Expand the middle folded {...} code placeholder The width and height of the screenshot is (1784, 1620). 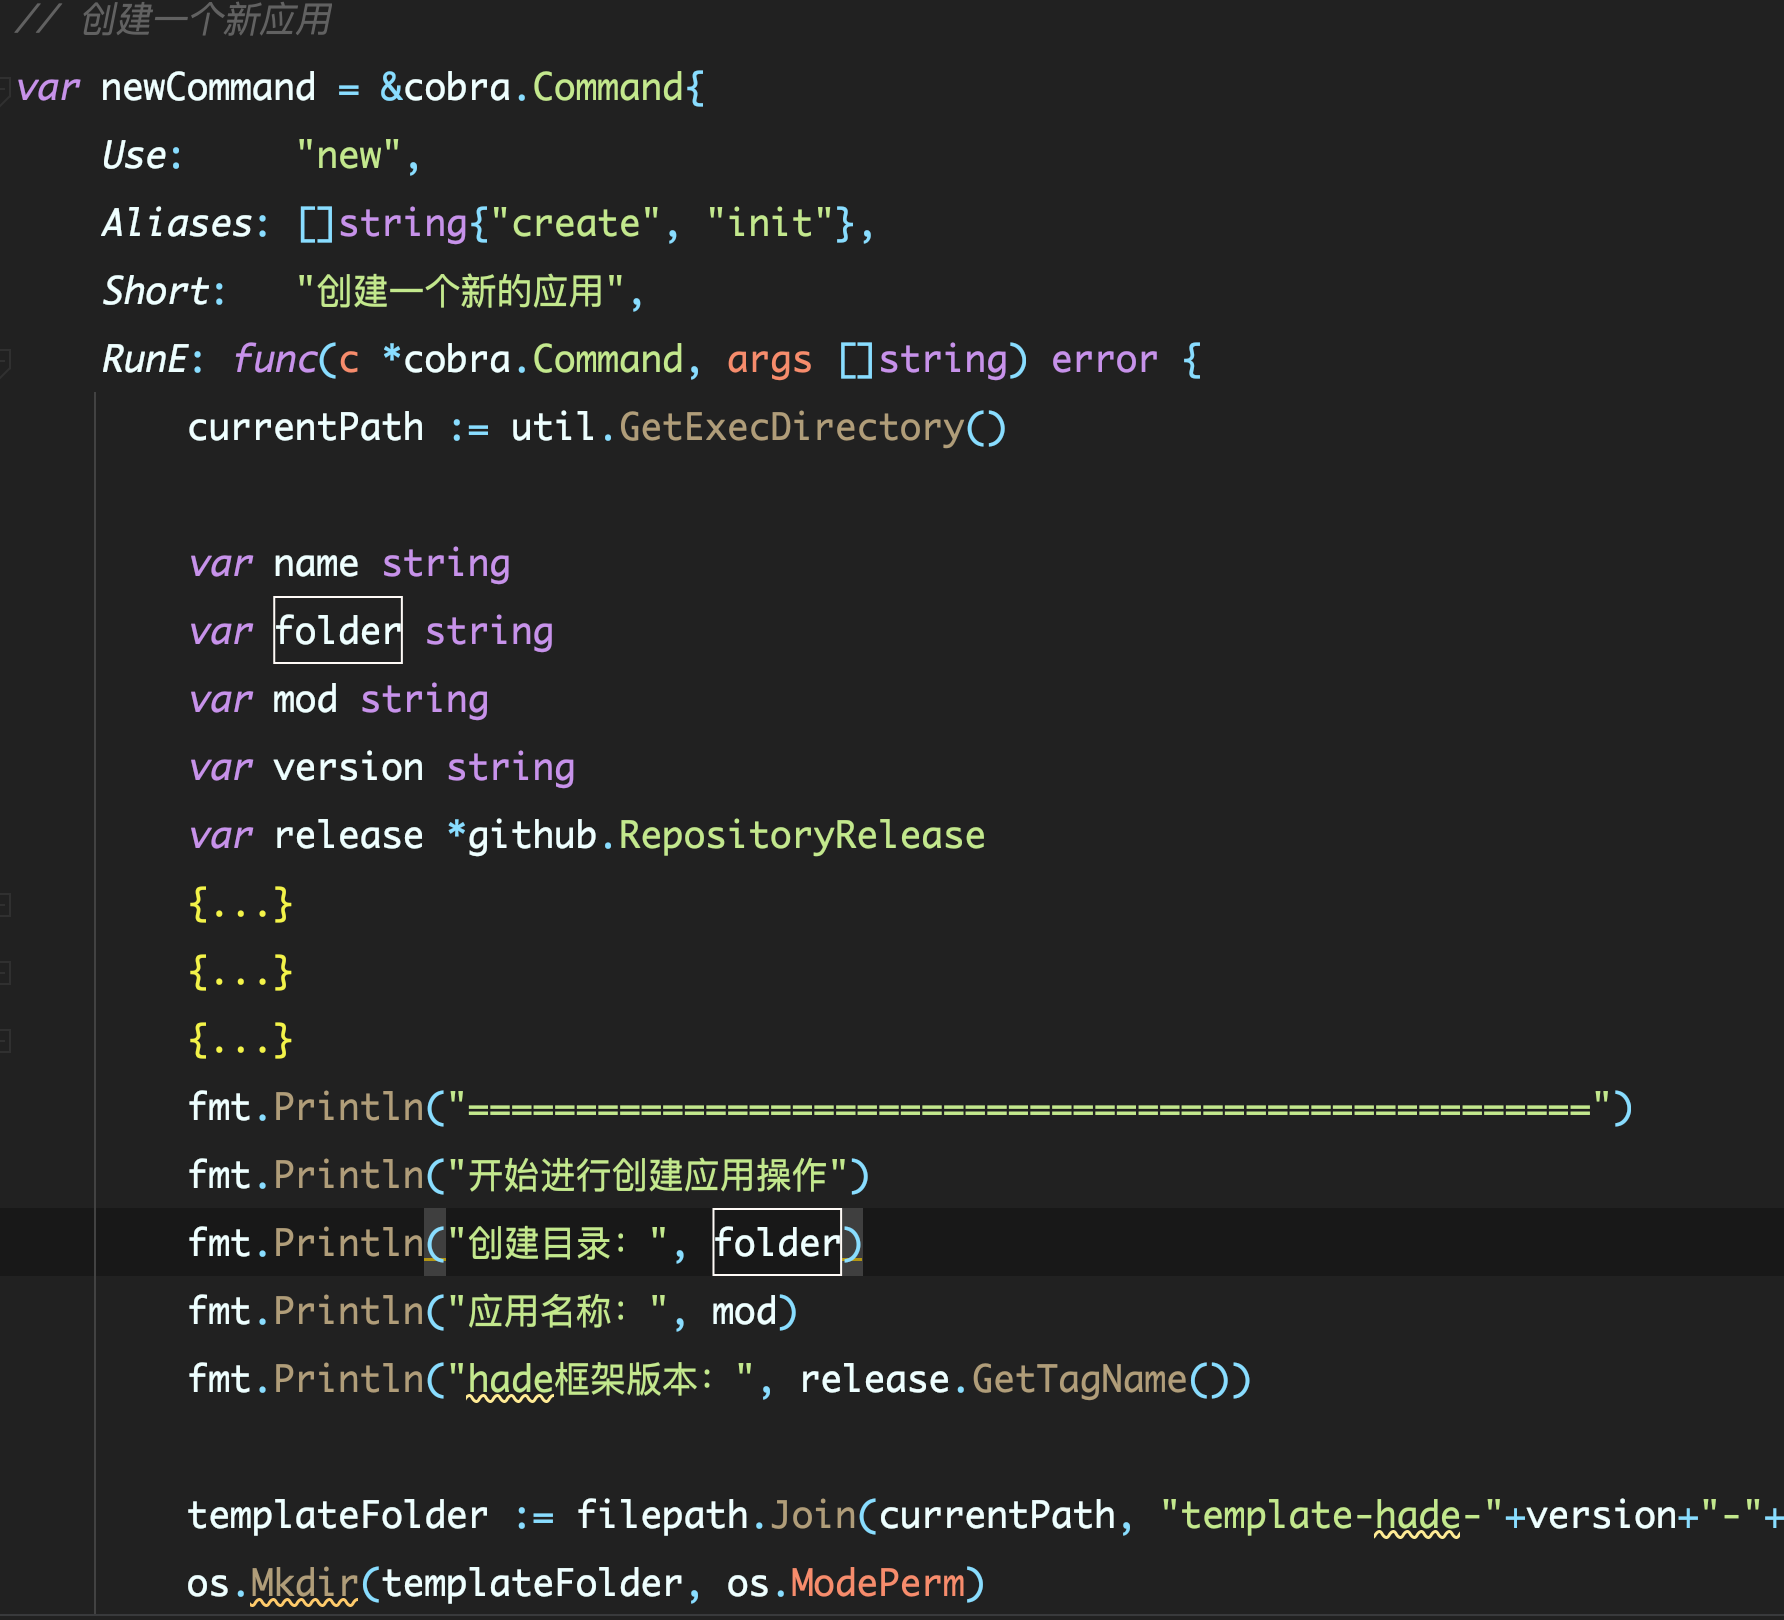pos(240,972)
